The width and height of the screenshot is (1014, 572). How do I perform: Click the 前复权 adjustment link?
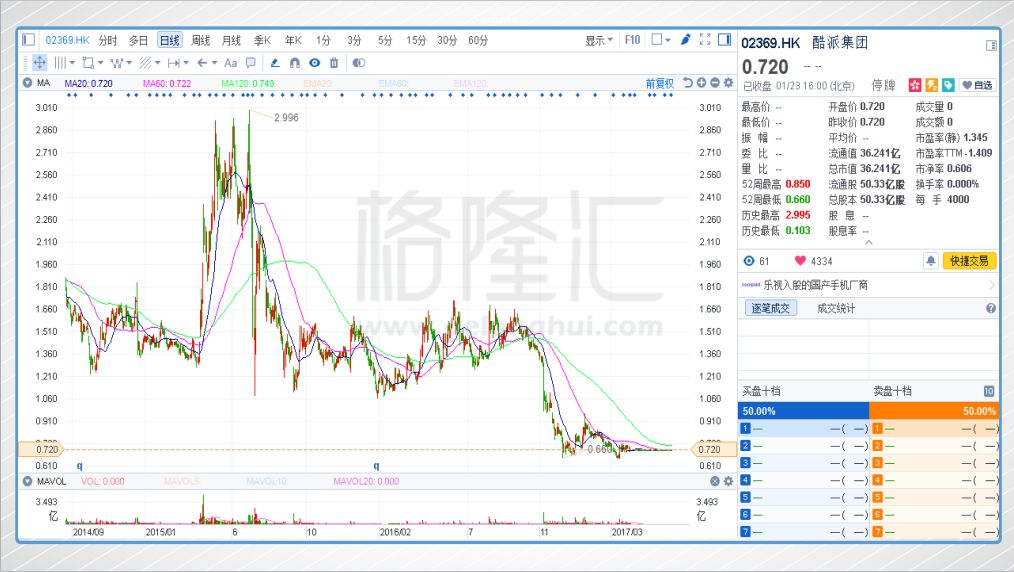660,83
